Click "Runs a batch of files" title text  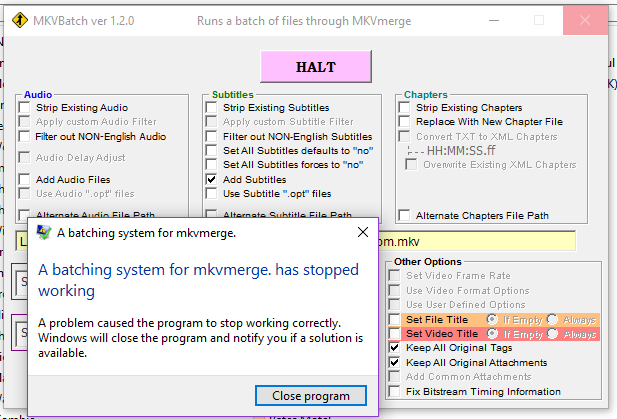click(x=304, y=20)
